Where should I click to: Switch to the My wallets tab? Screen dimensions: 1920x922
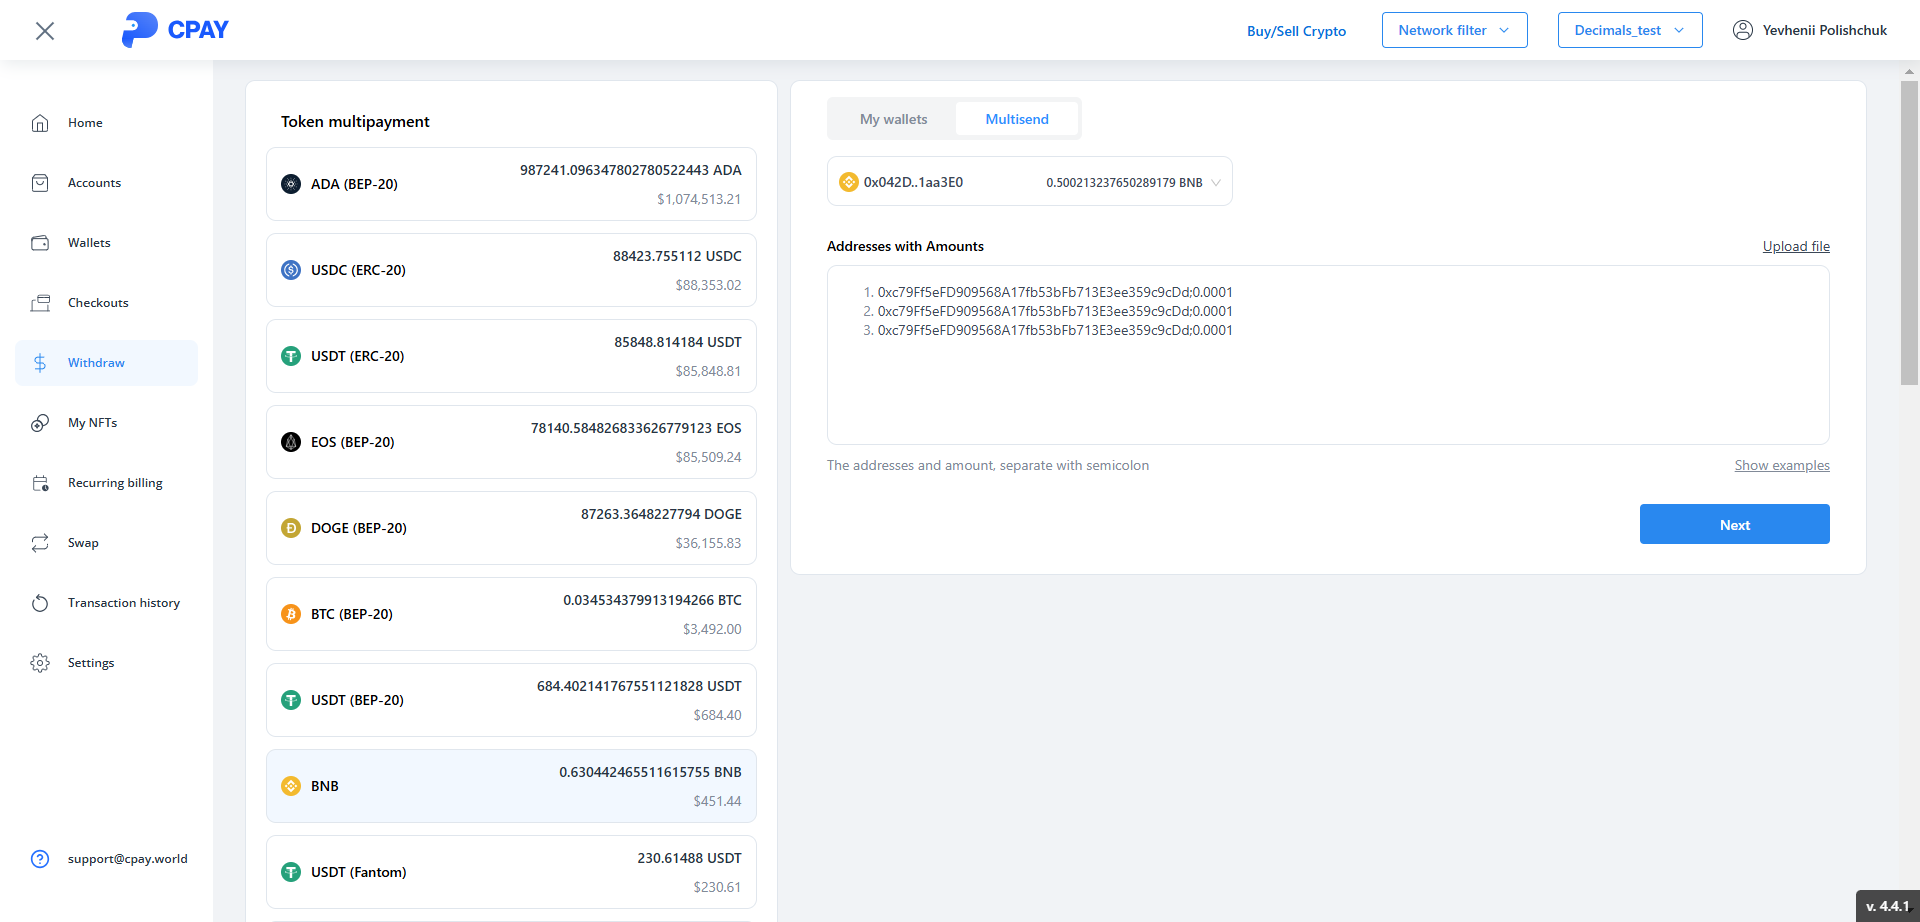[893, 119]
